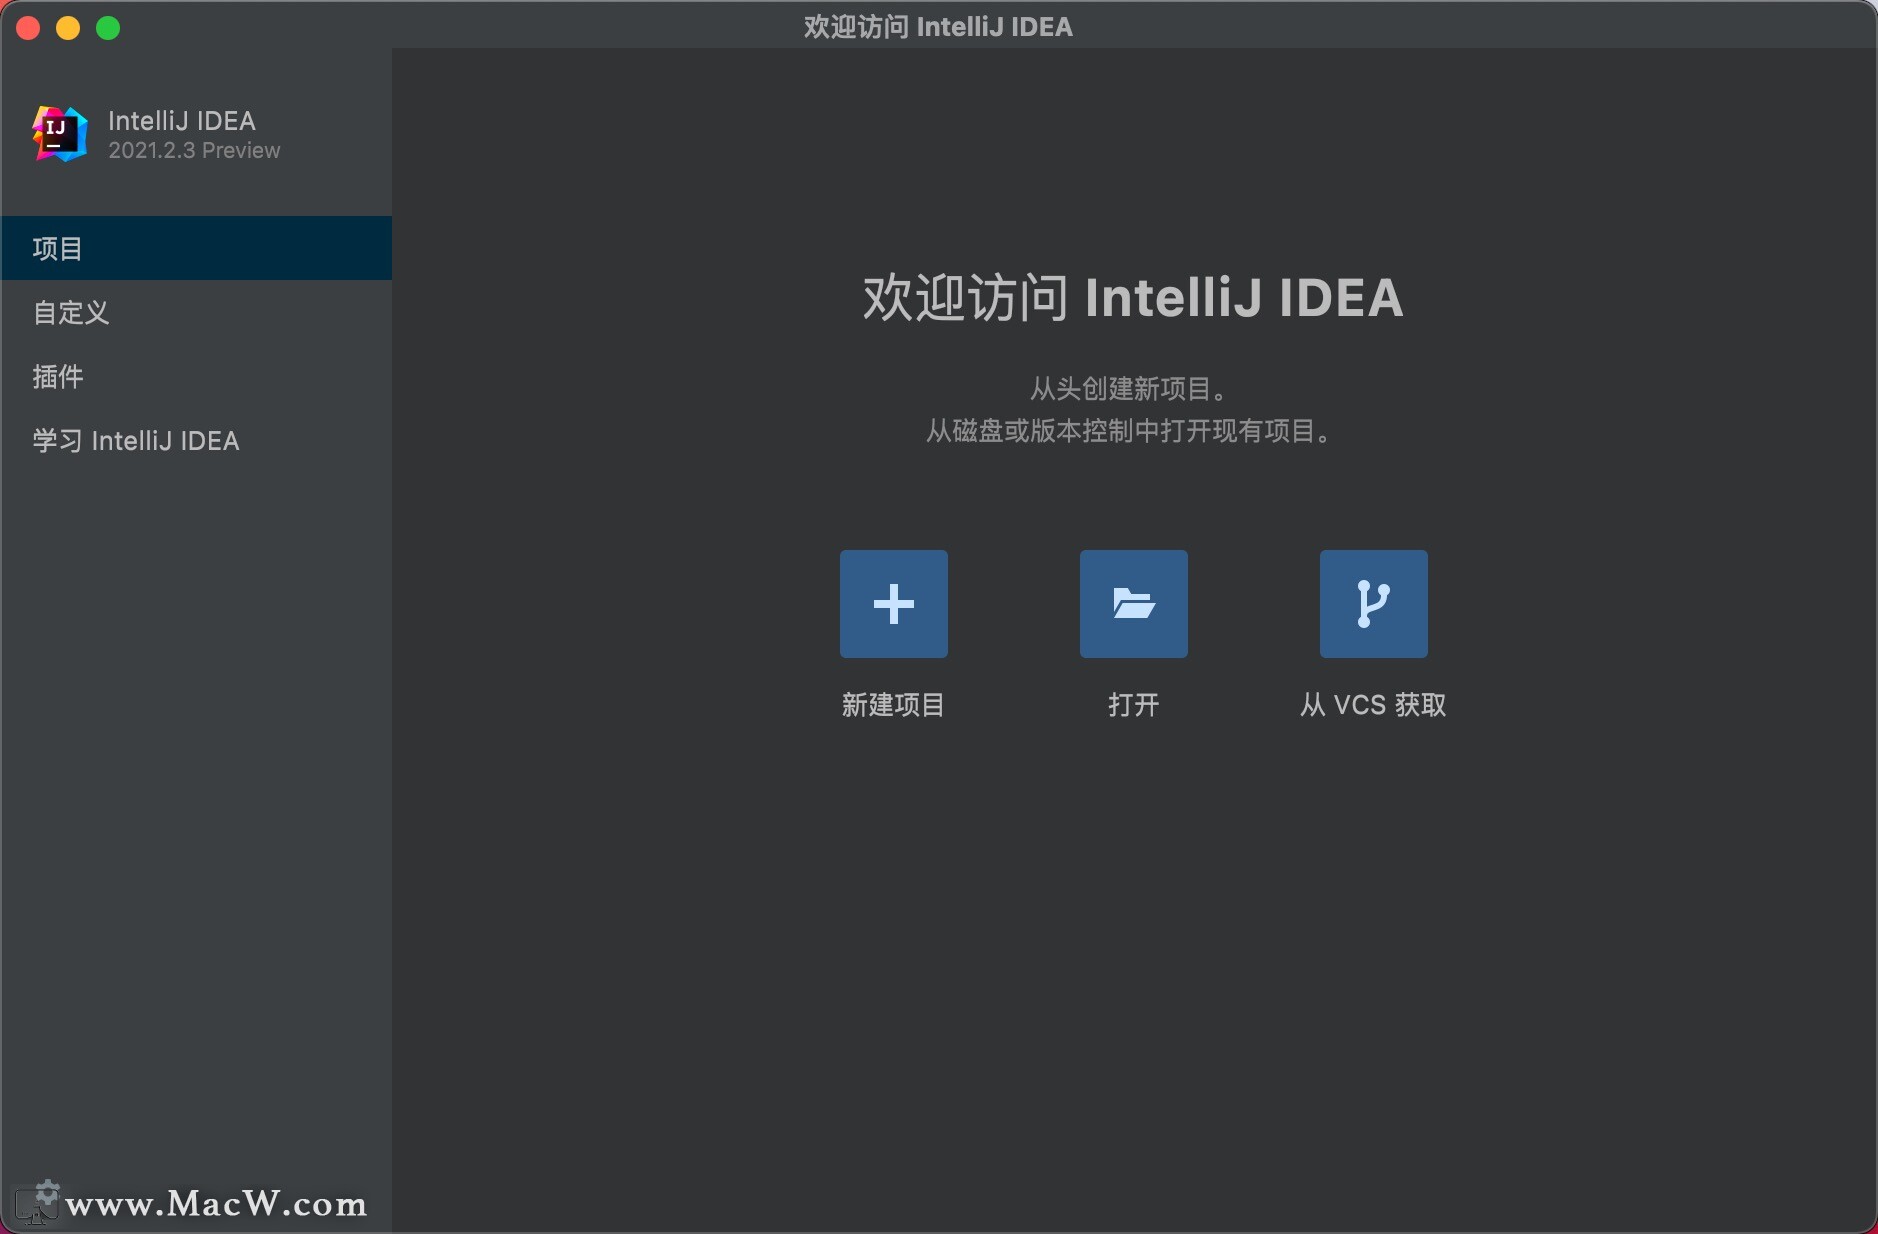Open the 插件 section
This screenshot has width=1878, height=1234.
[x=58, y=377]
